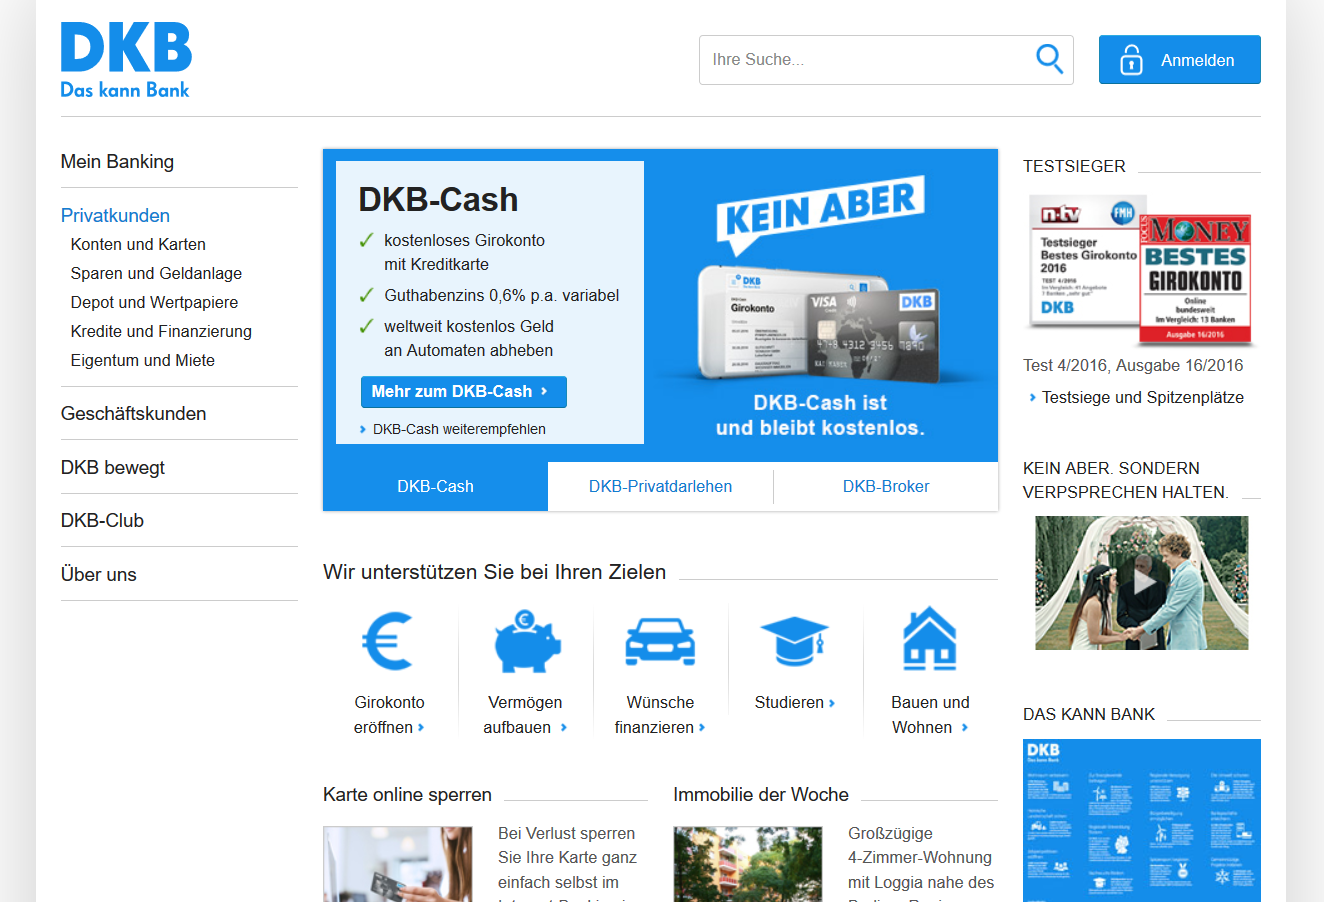Open Eigentum und Miete
The width and height of the screenshot is (1324, 902).
click(x=142, y=360)
